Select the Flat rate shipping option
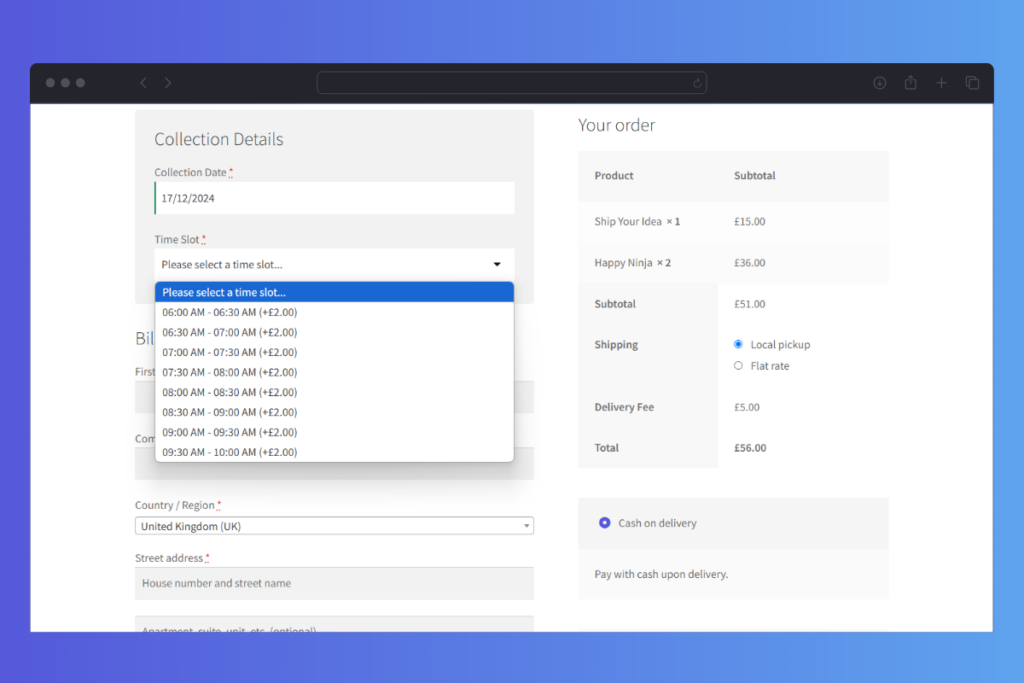Image resolution: width=1024 pixels, height=683 pixels. click(x=738, y=365)
